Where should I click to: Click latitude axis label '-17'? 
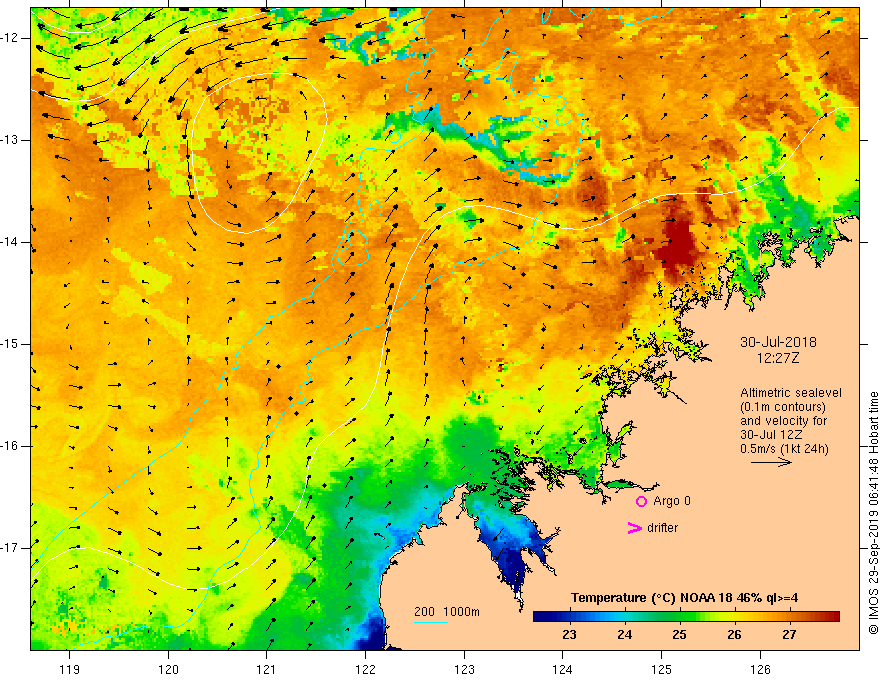[x=10, y=548]
